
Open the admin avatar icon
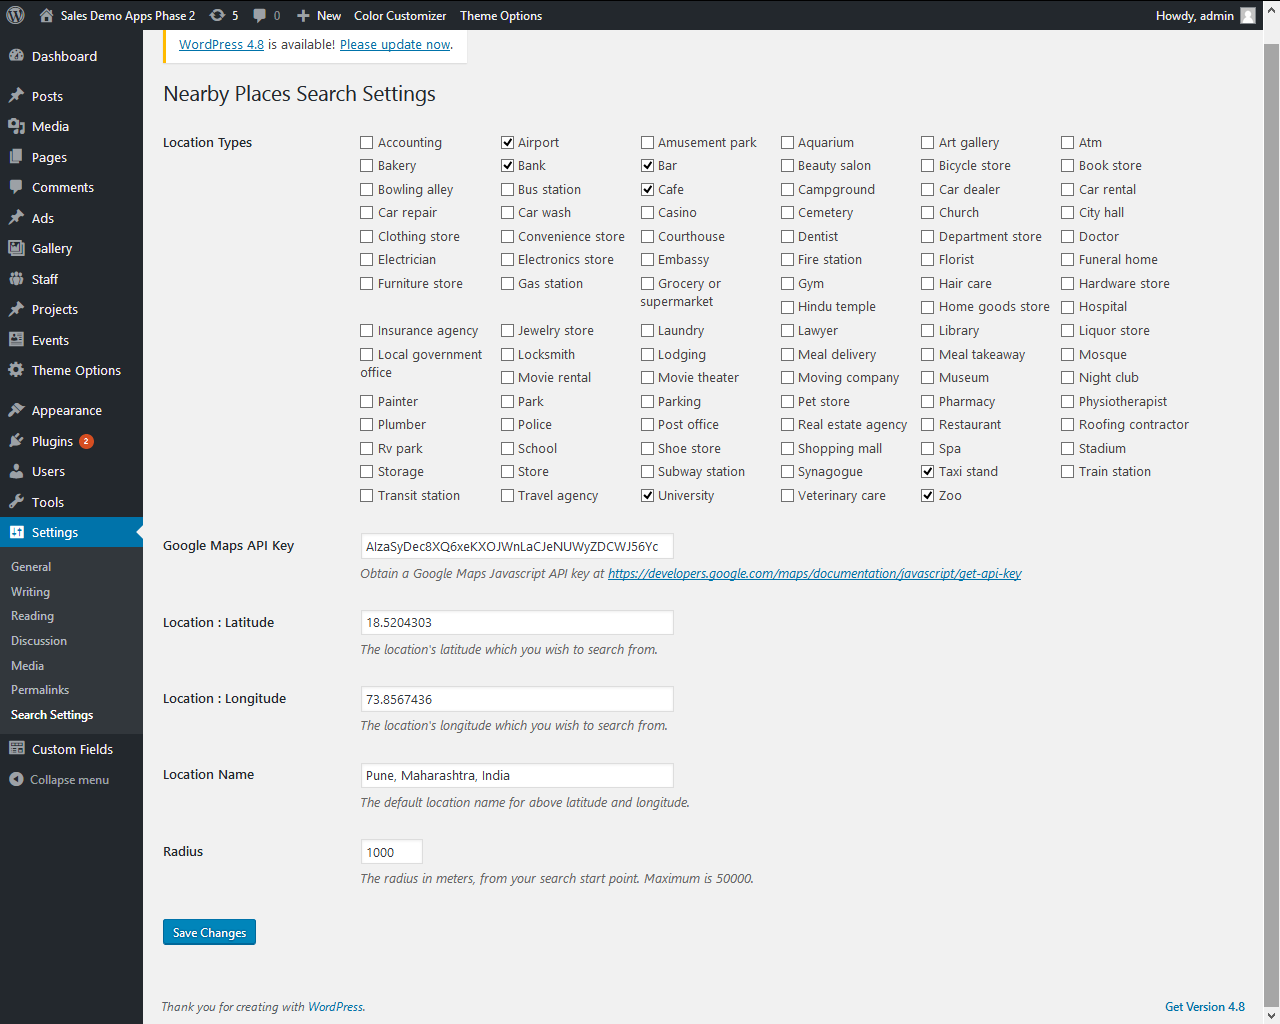click(1248, 15)
